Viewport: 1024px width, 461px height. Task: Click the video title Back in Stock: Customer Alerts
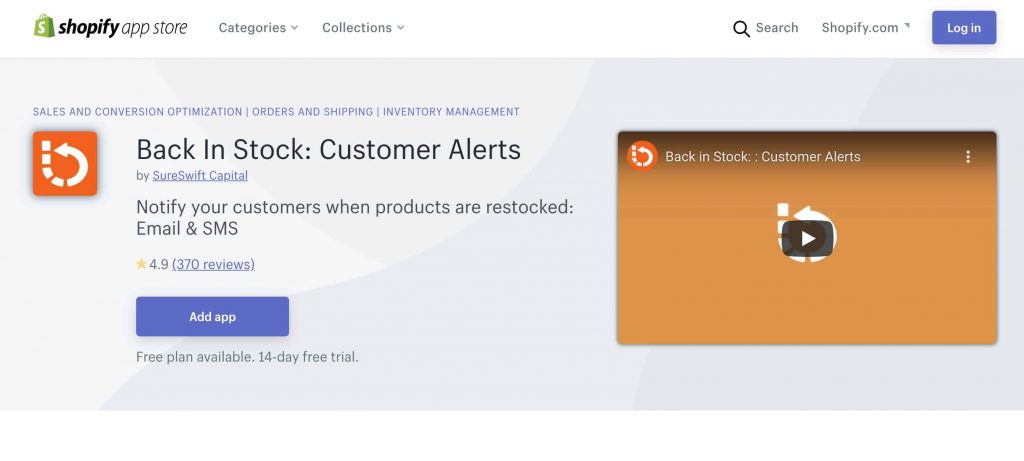point(763,157)
